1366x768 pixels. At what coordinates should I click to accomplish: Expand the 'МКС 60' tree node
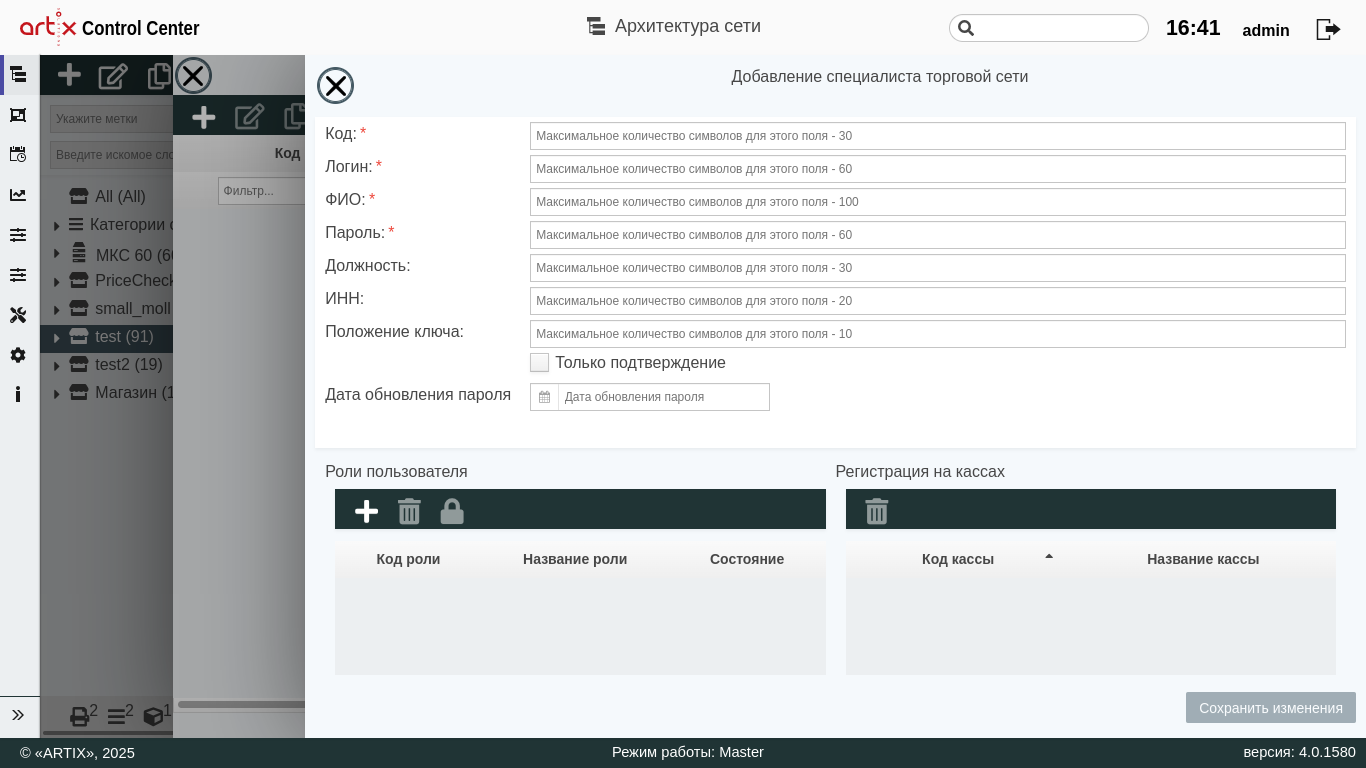tap(57, 254)
